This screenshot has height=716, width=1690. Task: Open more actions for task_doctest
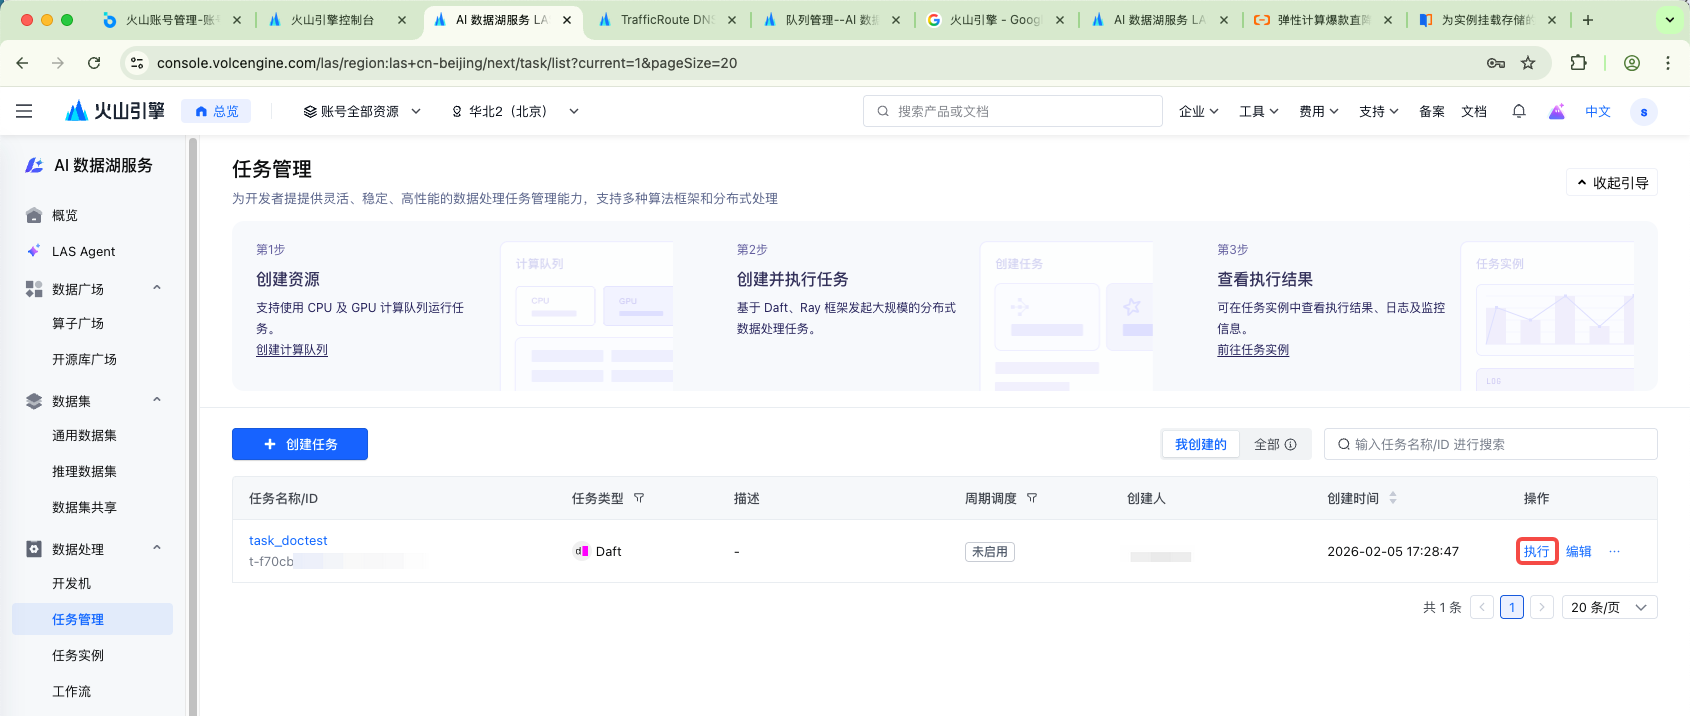(1614, 551)
